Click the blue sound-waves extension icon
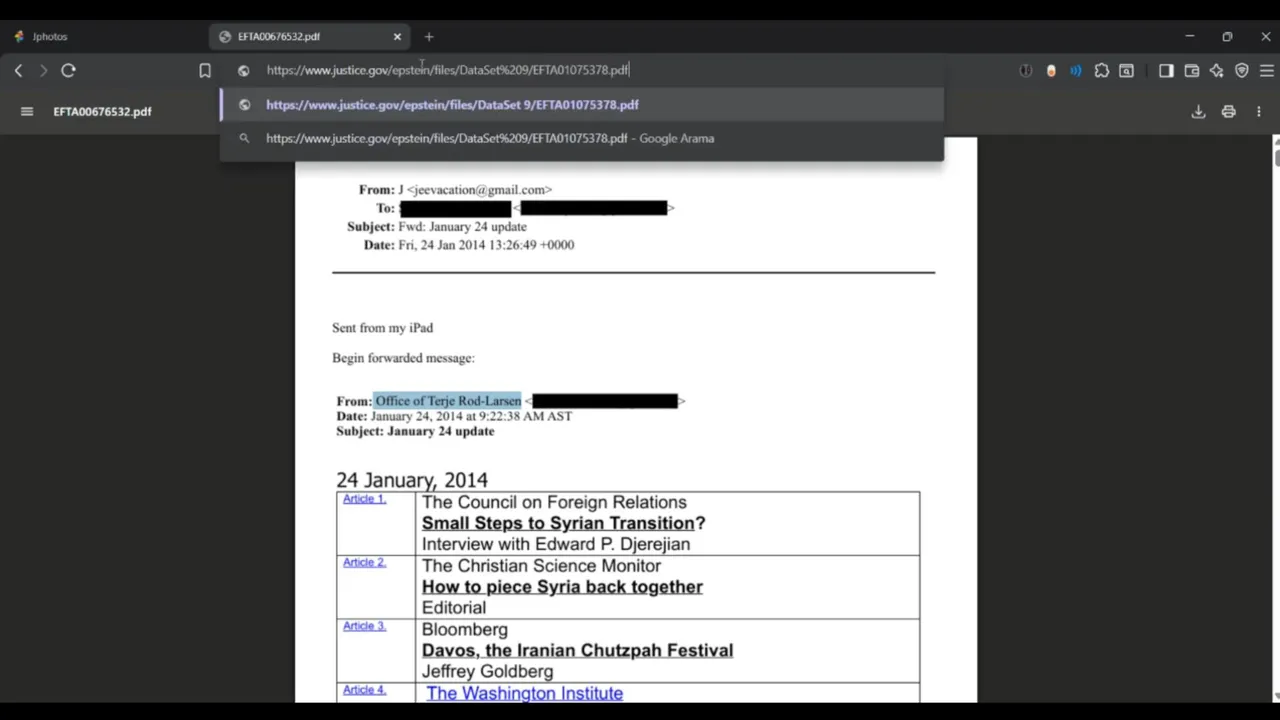Image resolution: width=1280 pixels, height=720 pixels. pos(1075,70)
